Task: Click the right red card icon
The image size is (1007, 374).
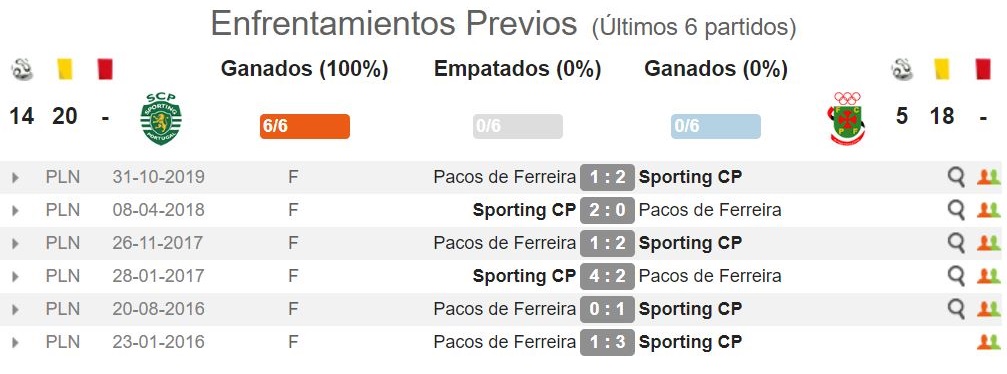Action: point(983,69)
